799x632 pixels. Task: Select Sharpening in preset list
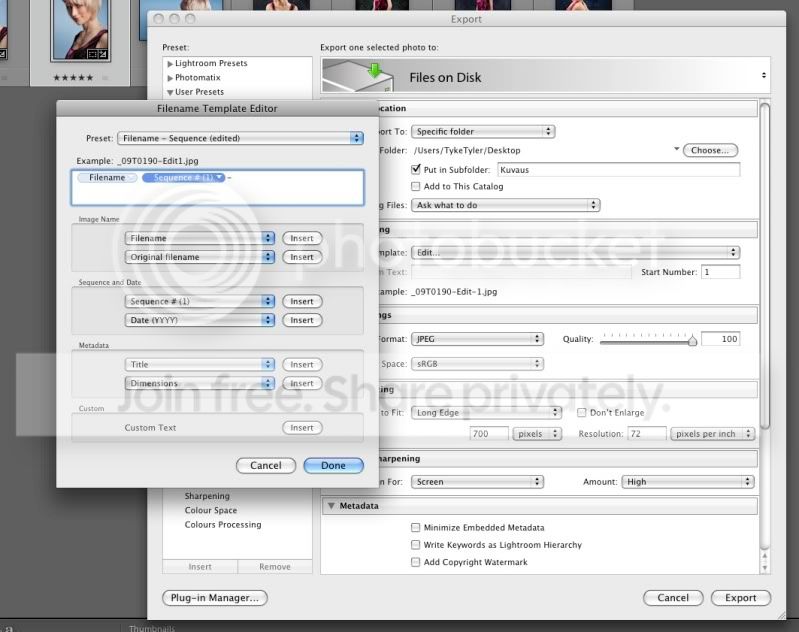click(207, 496)
